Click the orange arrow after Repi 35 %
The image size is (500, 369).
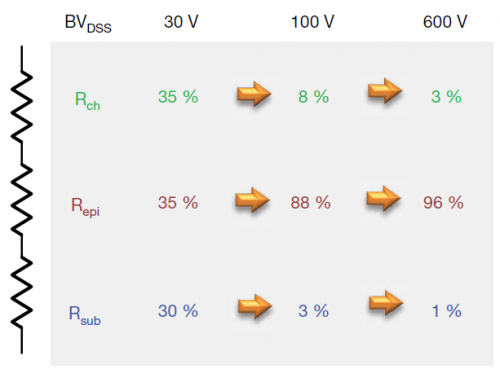pyautogui.click(x=252, y=200)
